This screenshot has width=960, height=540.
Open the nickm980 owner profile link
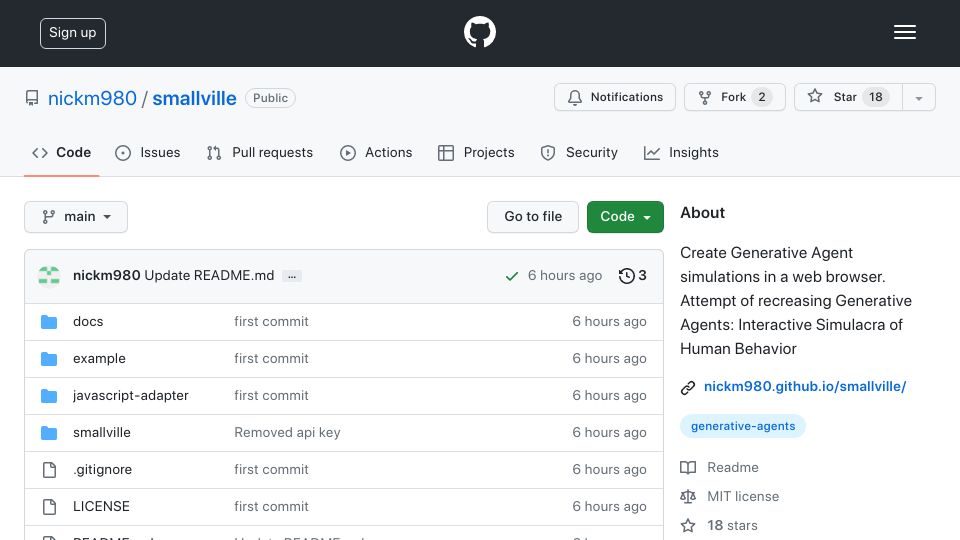pyautogui.click(x=92, y=98)
